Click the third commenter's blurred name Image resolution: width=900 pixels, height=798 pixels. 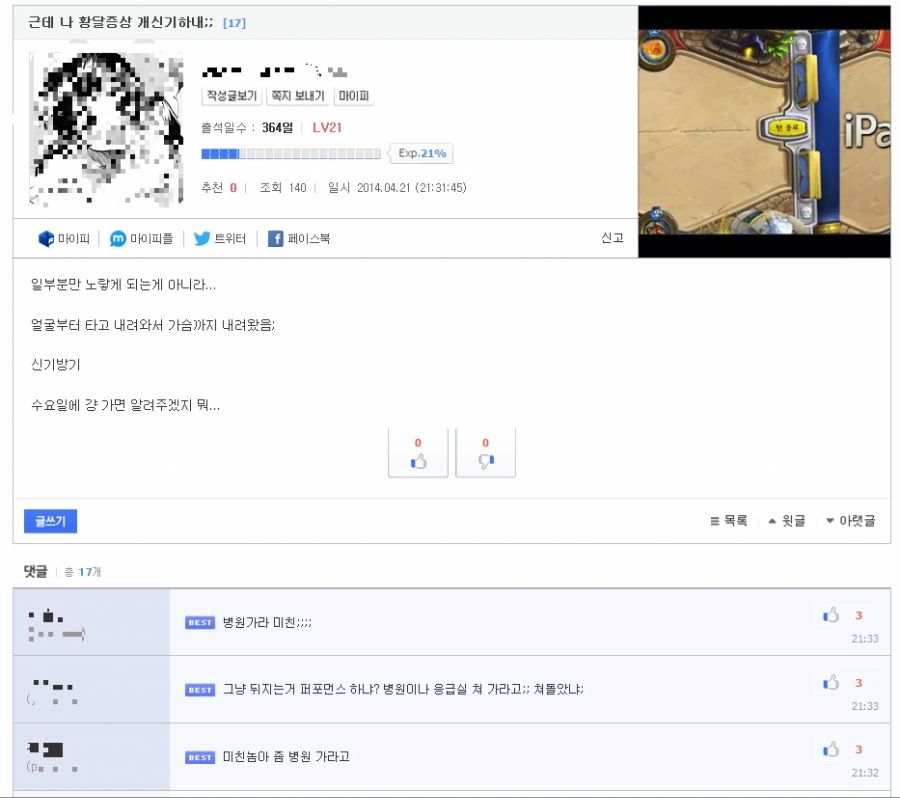(52, 758)
